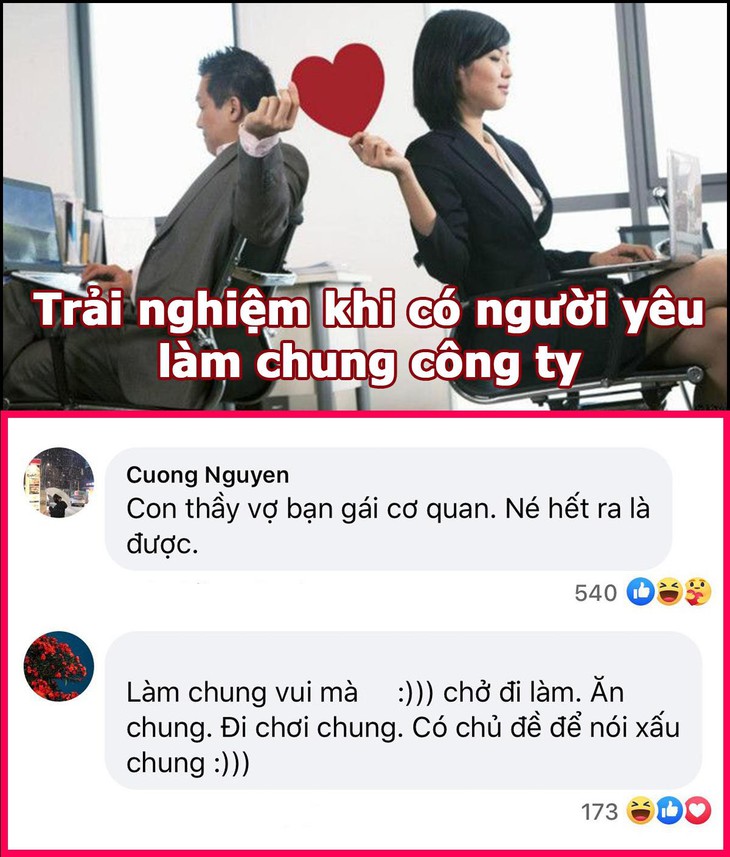This screenshot has width=730, height=857.
Task: Click the Cuong Nguyen name link
Action: tap(208, 475)
